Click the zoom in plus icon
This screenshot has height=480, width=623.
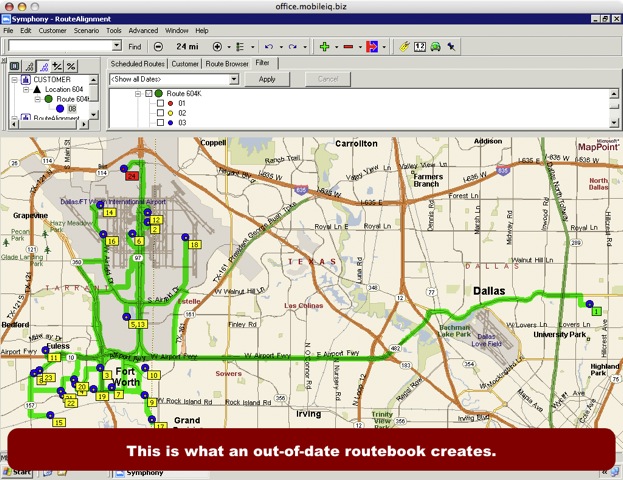[x=217, y=46]
